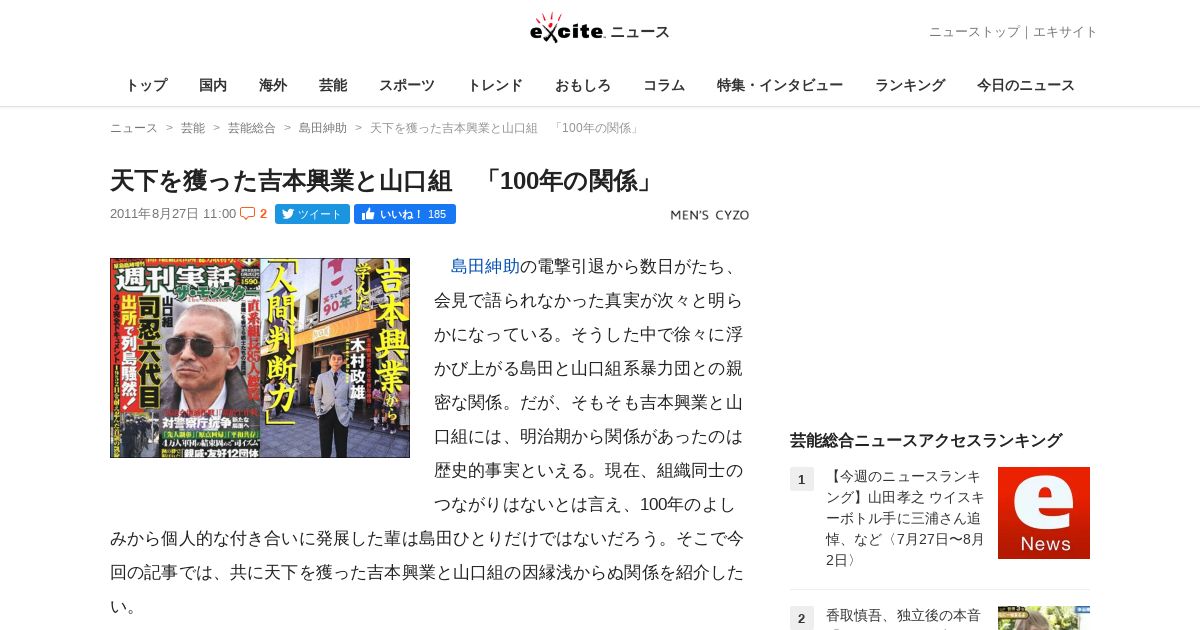
Task: Open the トレンド menu item
Action: click(x=495, y=85)
